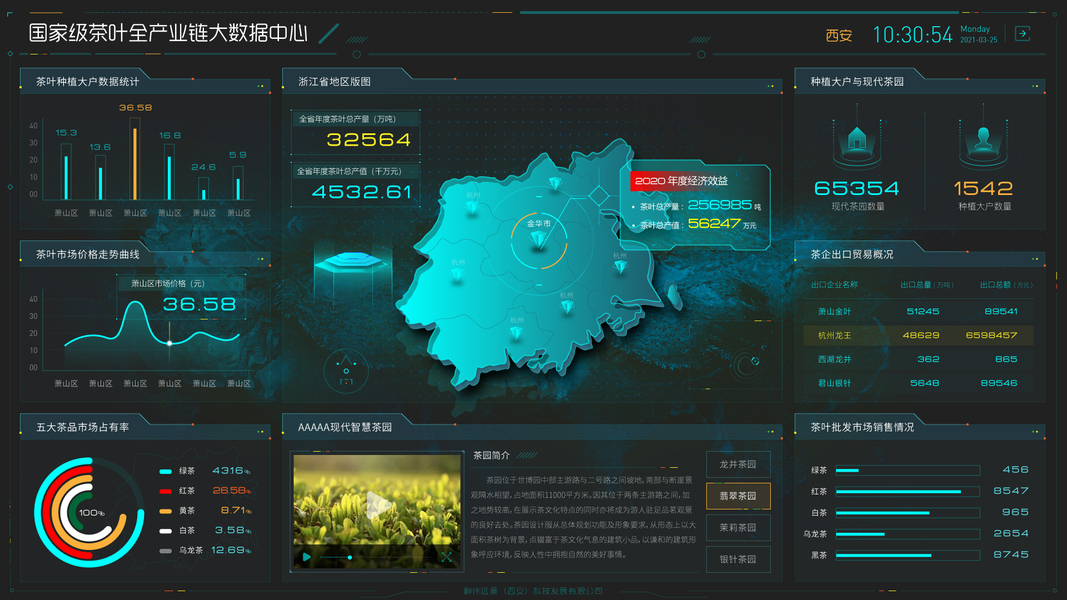
Task: Select the 龙井茶园 tab
Action: click(x=736, y=464)
